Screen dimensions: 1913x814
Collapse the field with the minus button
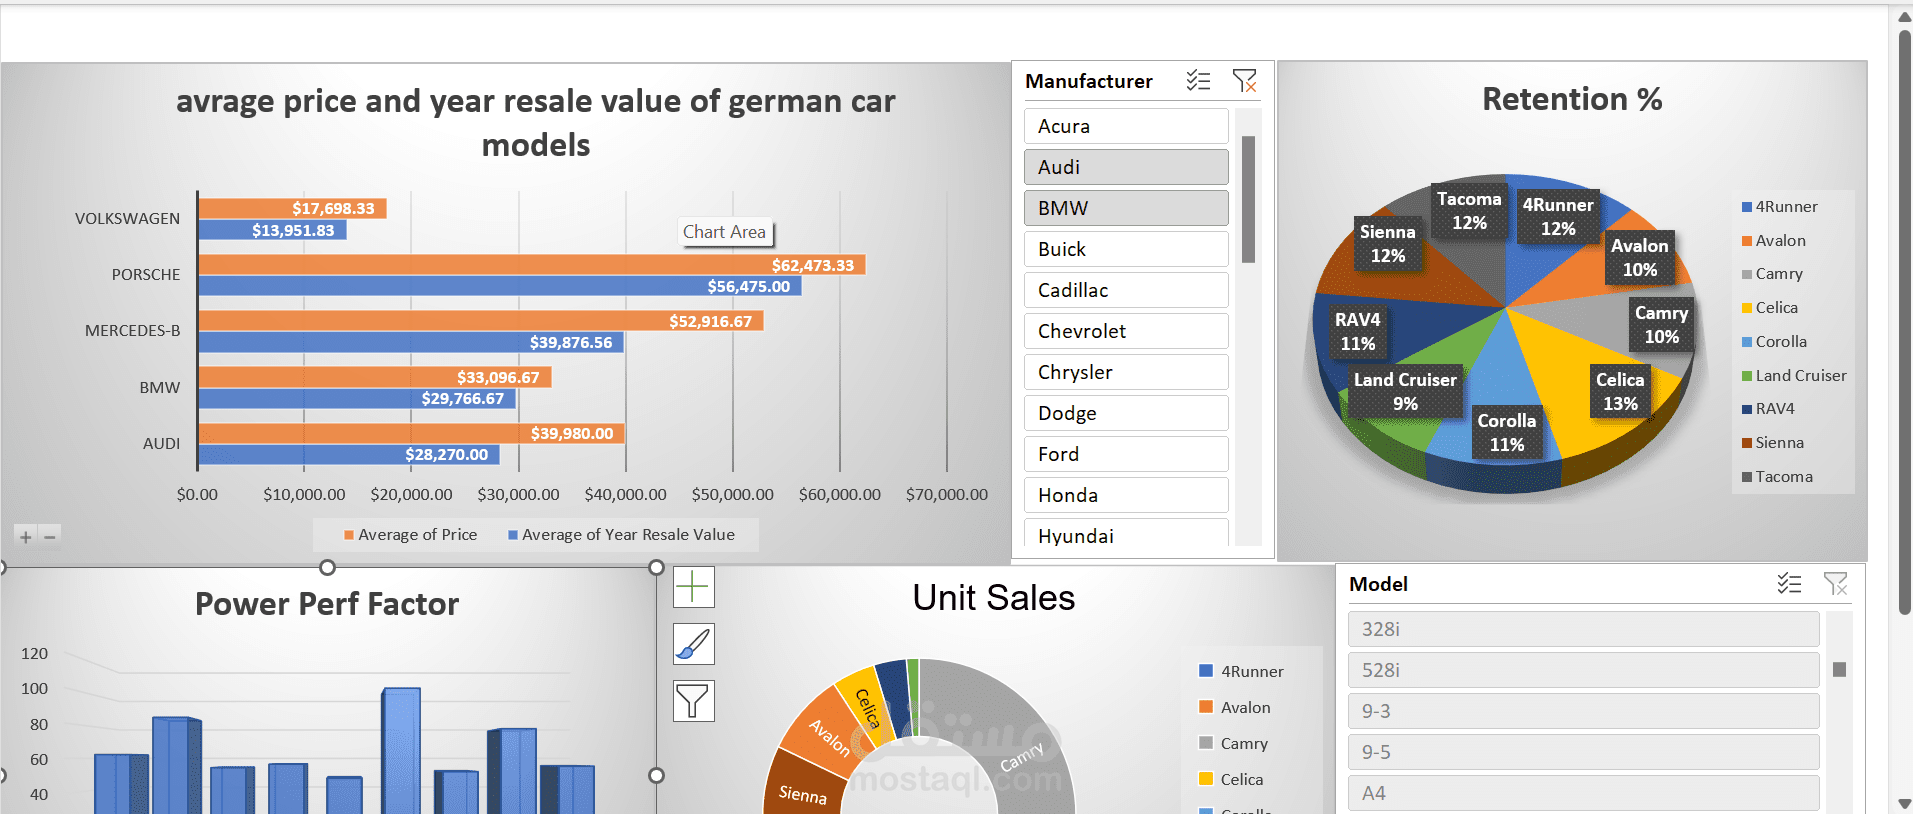click(x=49, y=536)
